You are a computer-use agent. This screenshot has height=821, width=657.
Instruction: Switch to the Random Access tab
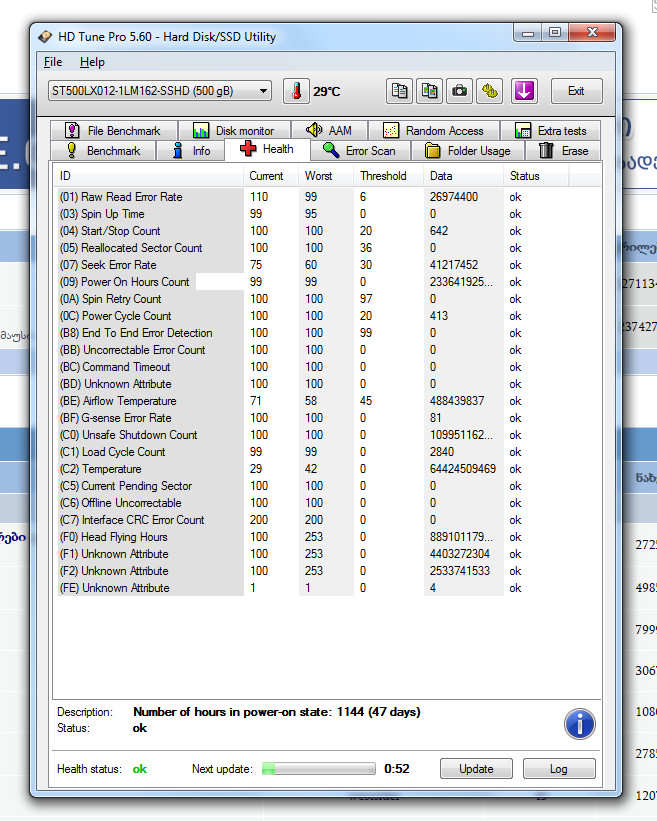point(433,130)
